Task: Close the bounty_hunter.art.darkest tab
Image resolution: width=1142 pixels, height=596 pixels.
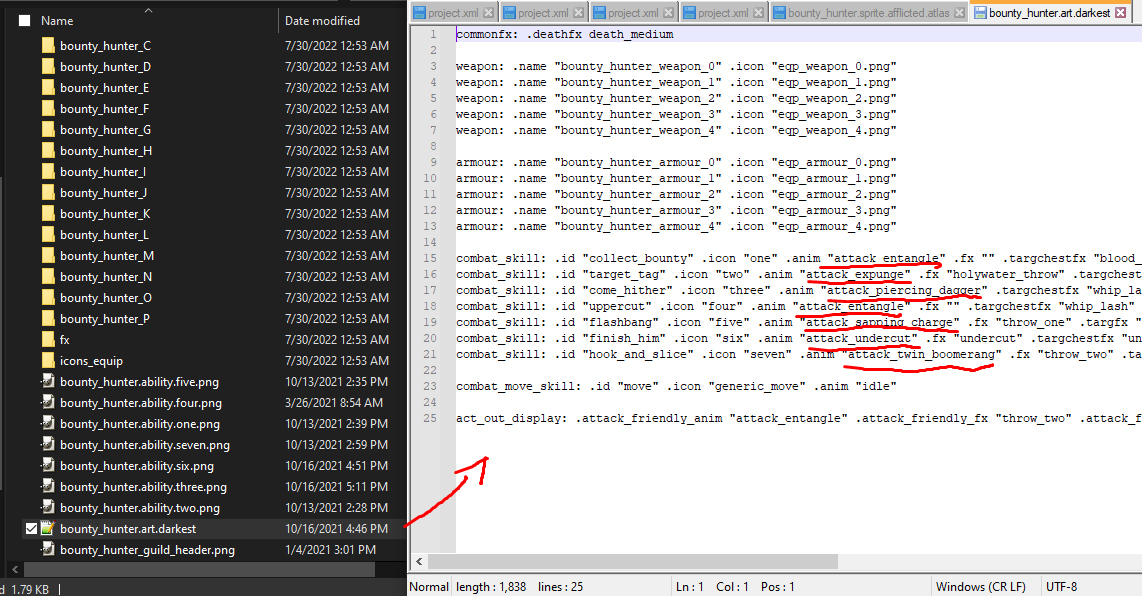Action: (x=1120, y=12)
